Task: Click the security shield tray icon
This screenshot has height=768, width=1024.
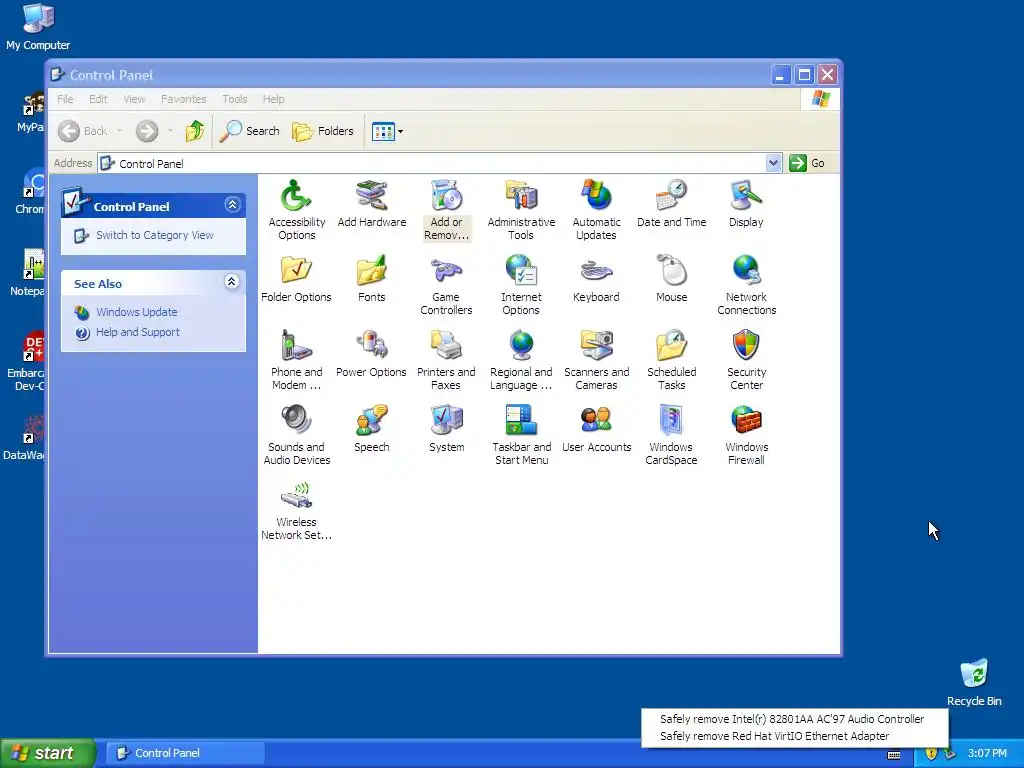Action: [931, 754]
